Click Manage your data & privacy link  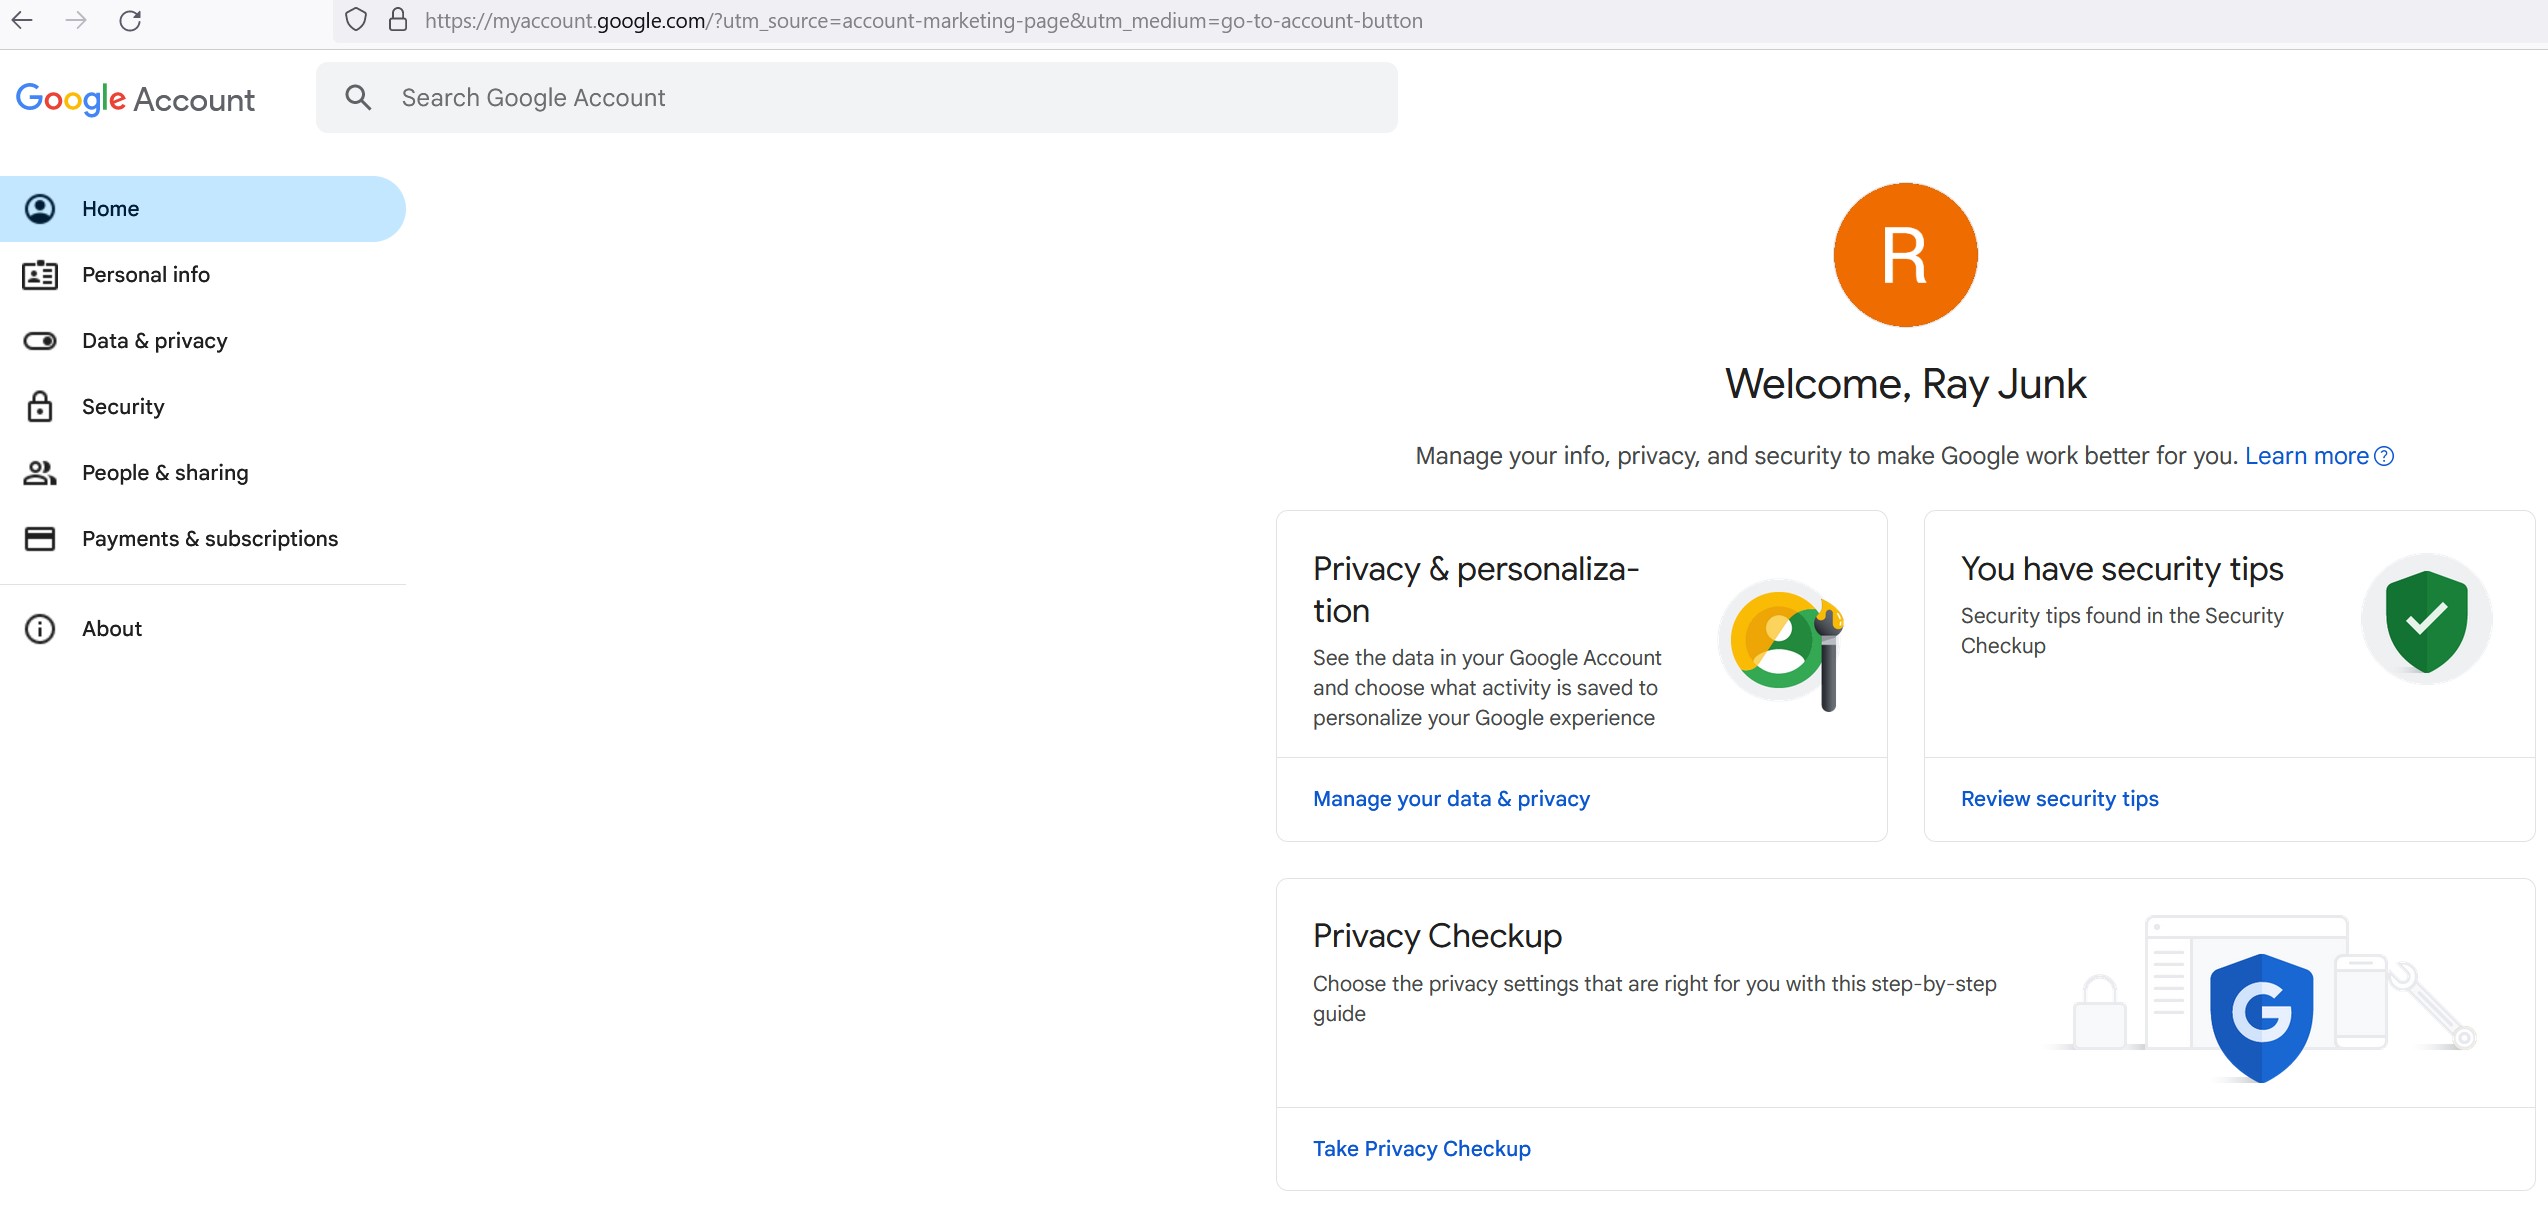click(1450, 799)
